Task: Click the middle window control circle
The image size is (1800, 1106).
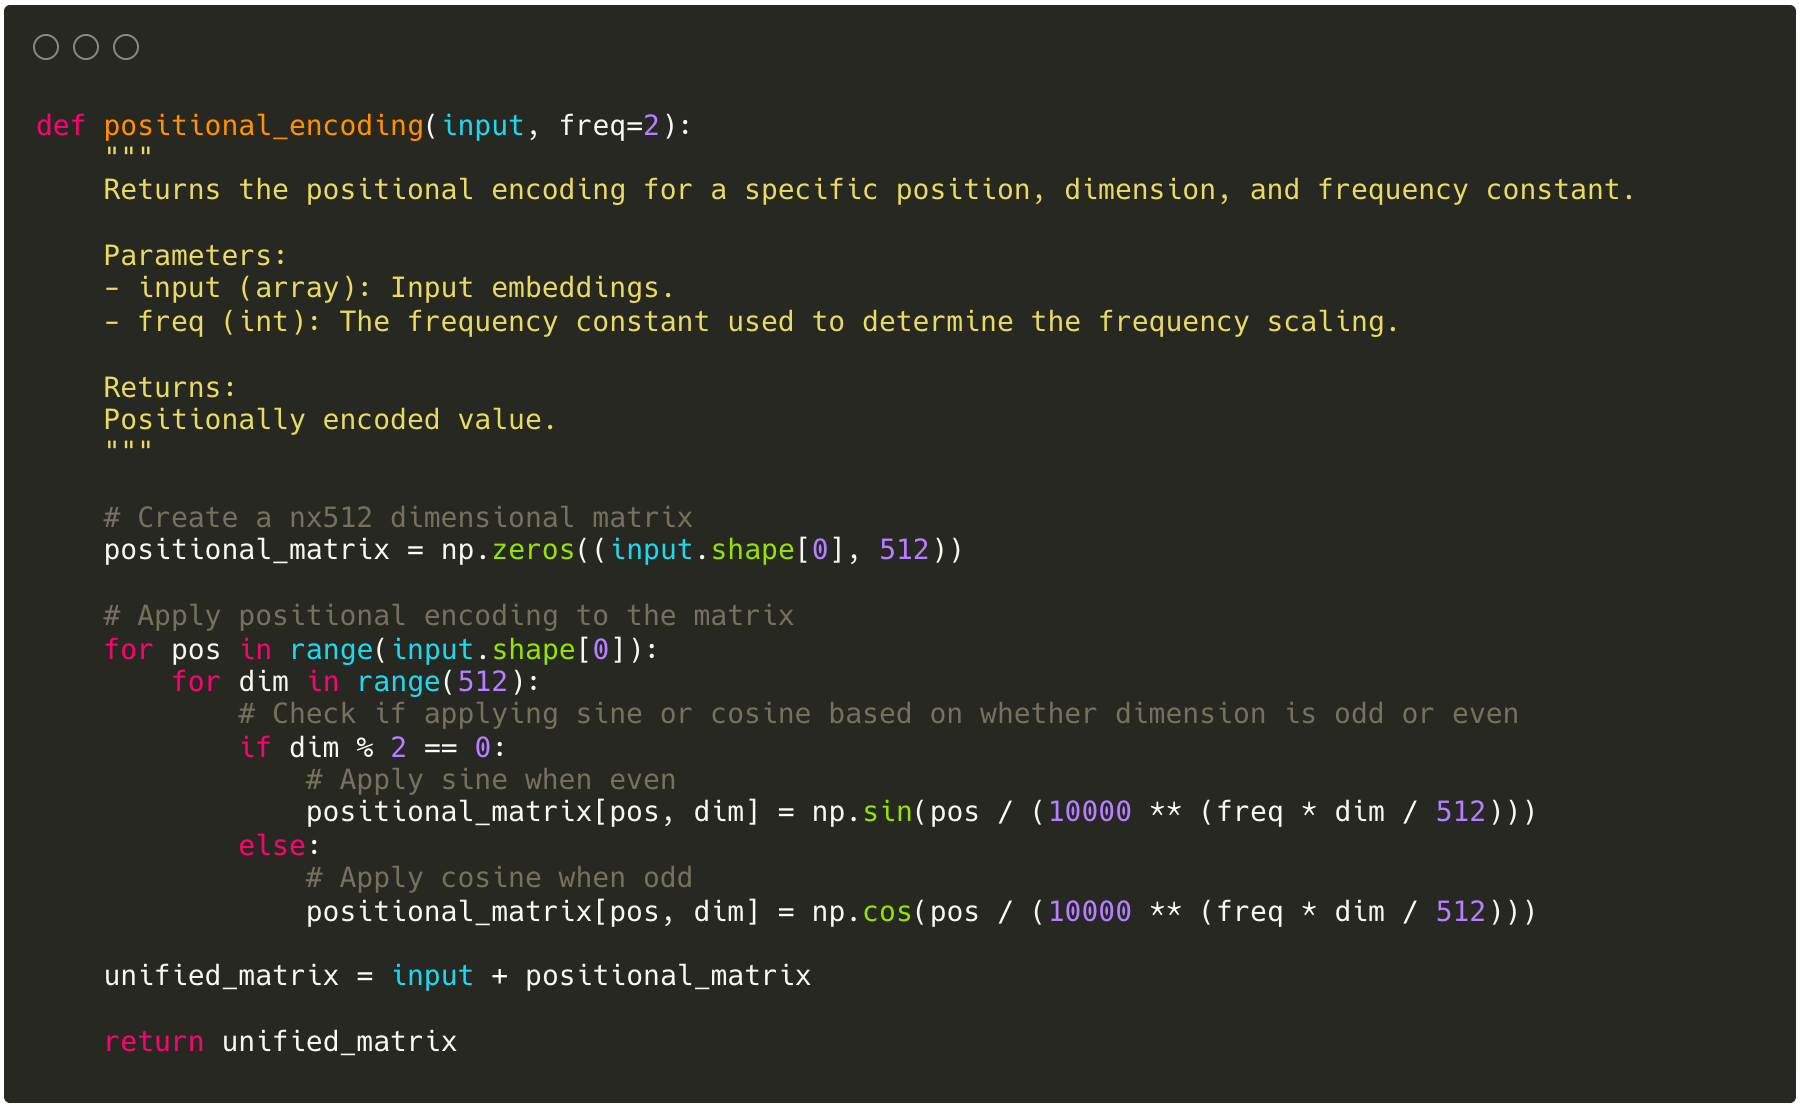Action: [x=86, y=46]
